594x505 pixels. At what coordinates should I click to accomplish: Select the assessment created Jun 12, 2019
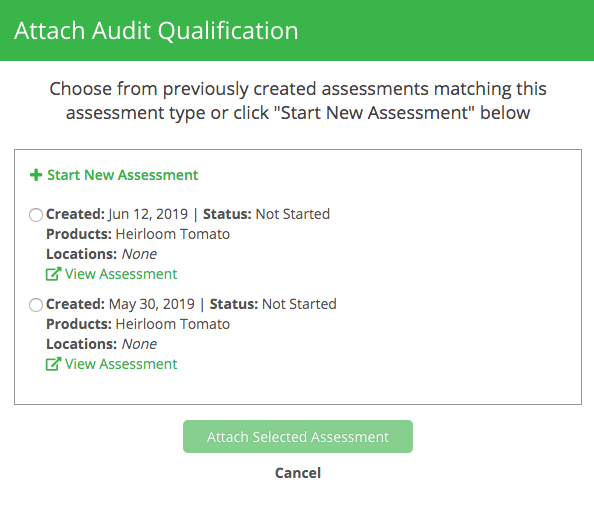36,215
